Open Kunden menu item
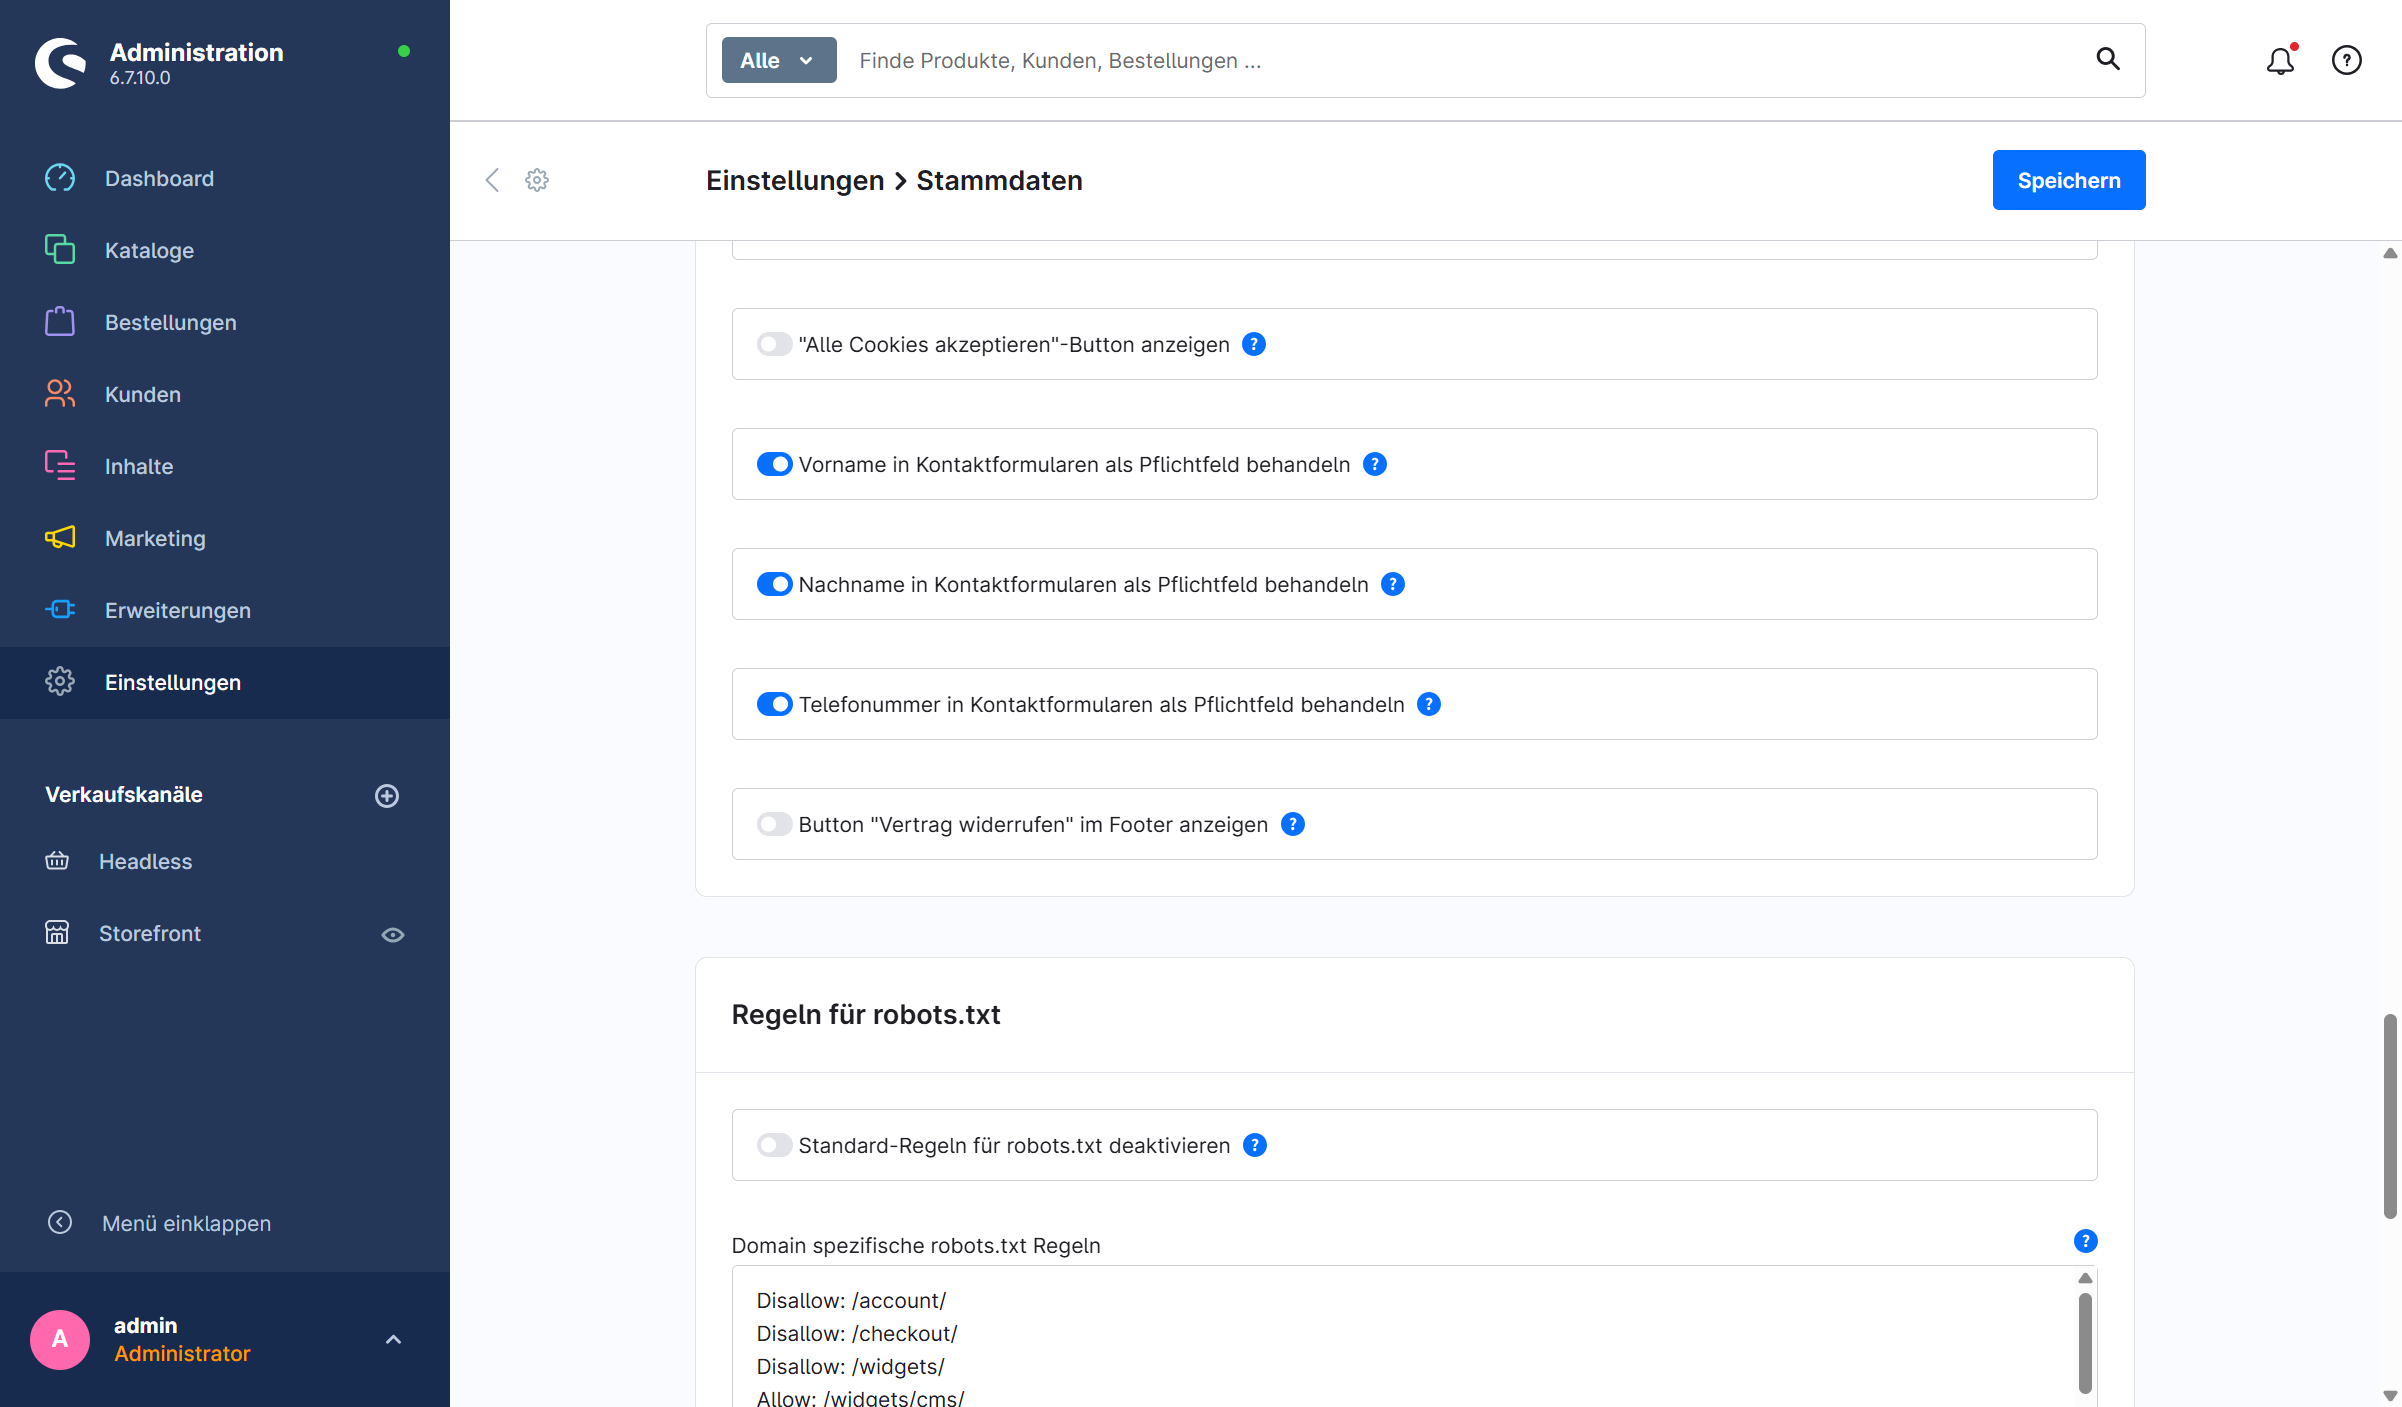The height and width of the screenshot is (1407, 2402). [225, 394]
